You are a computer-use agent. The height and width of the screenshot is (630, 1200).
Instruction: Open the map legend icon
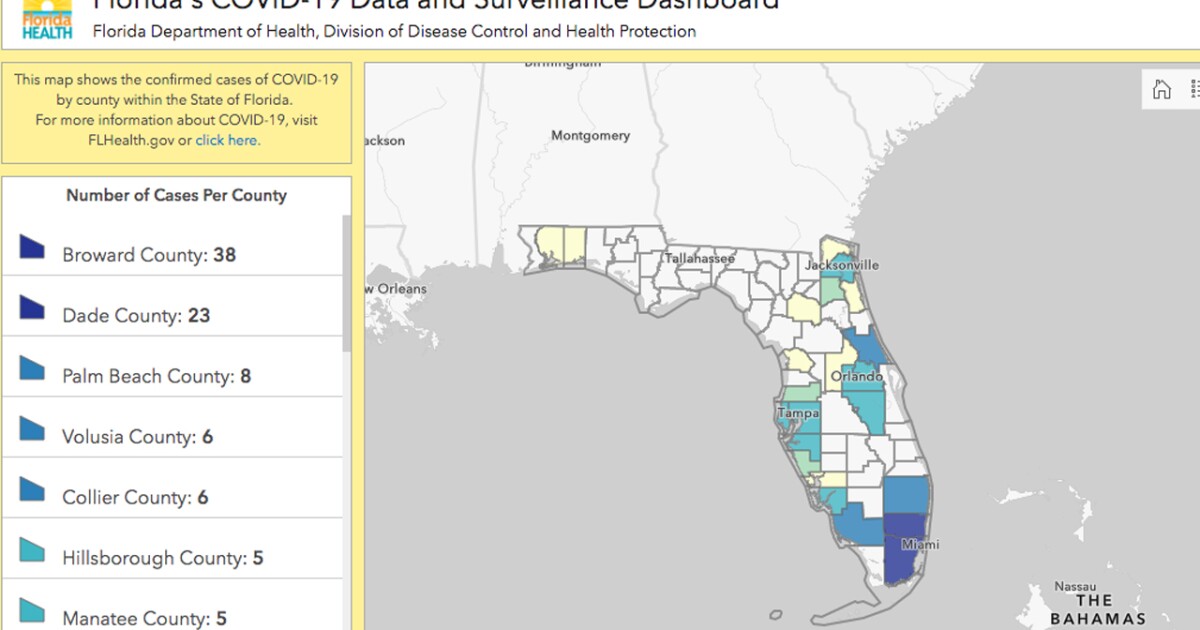click(x=1194, y=89)
